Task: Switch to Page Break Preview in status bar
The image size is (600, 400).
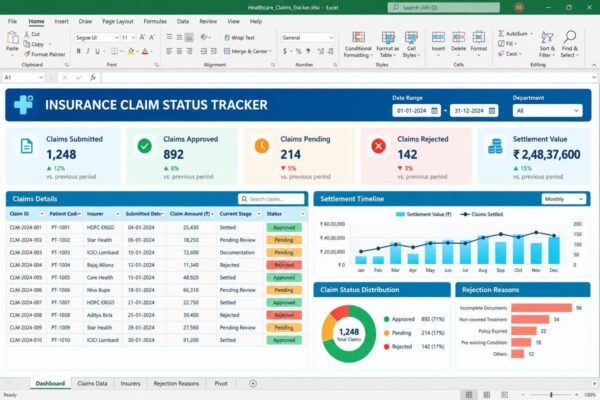Action: coord(504,395)
